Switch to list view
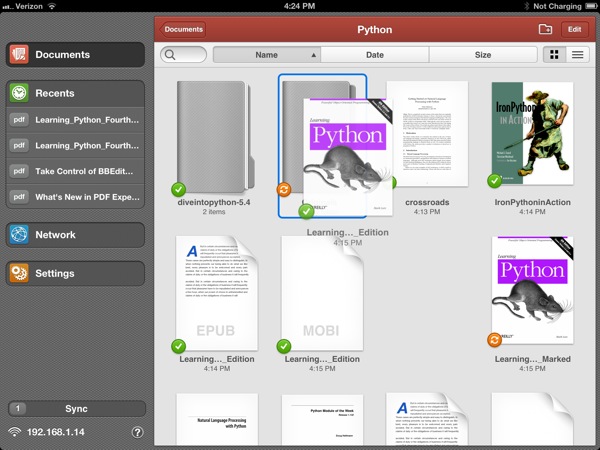 (x=577, y=55)
